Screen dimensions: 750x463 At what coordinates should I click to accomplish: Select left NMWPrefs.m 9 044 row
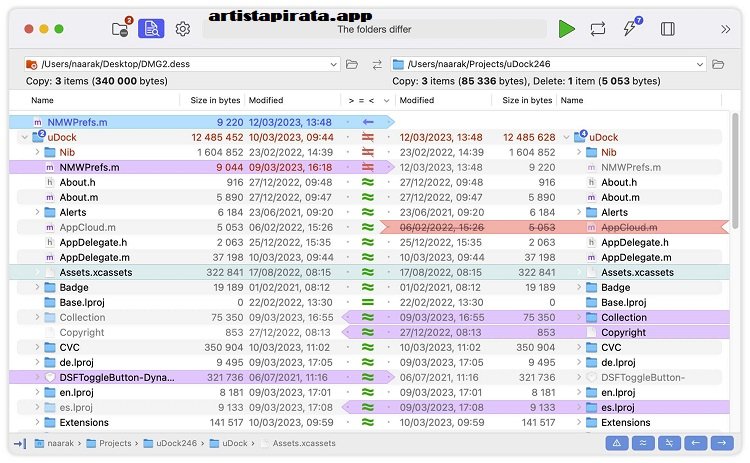coord(201,167)
